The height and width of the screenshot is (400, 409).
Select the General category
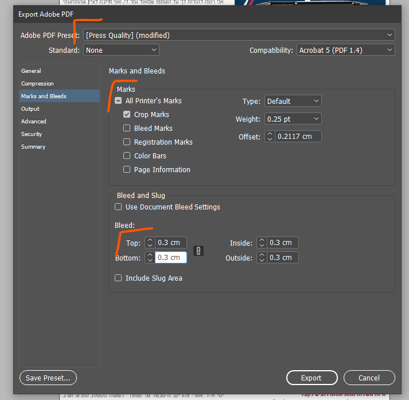pos(60,71)
